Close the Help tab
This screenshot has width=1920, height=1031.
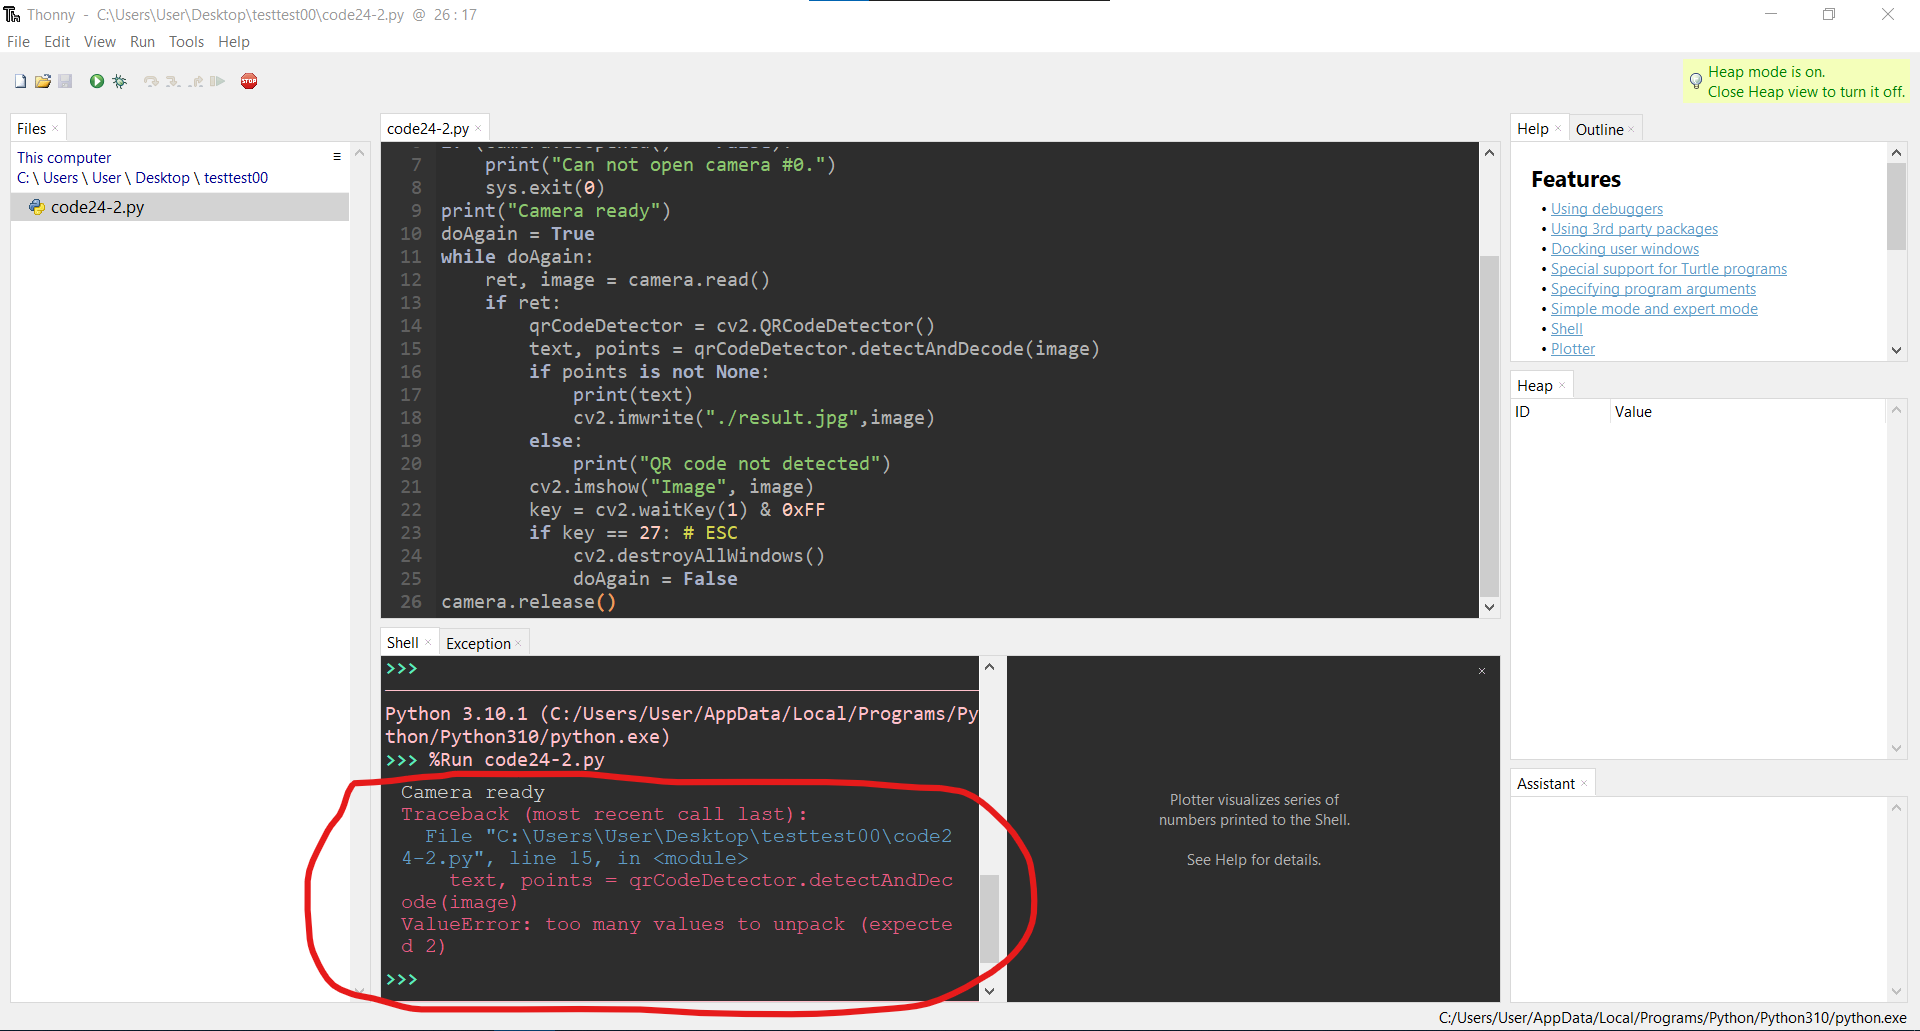pyautogui.click(x=1558, y=129)
